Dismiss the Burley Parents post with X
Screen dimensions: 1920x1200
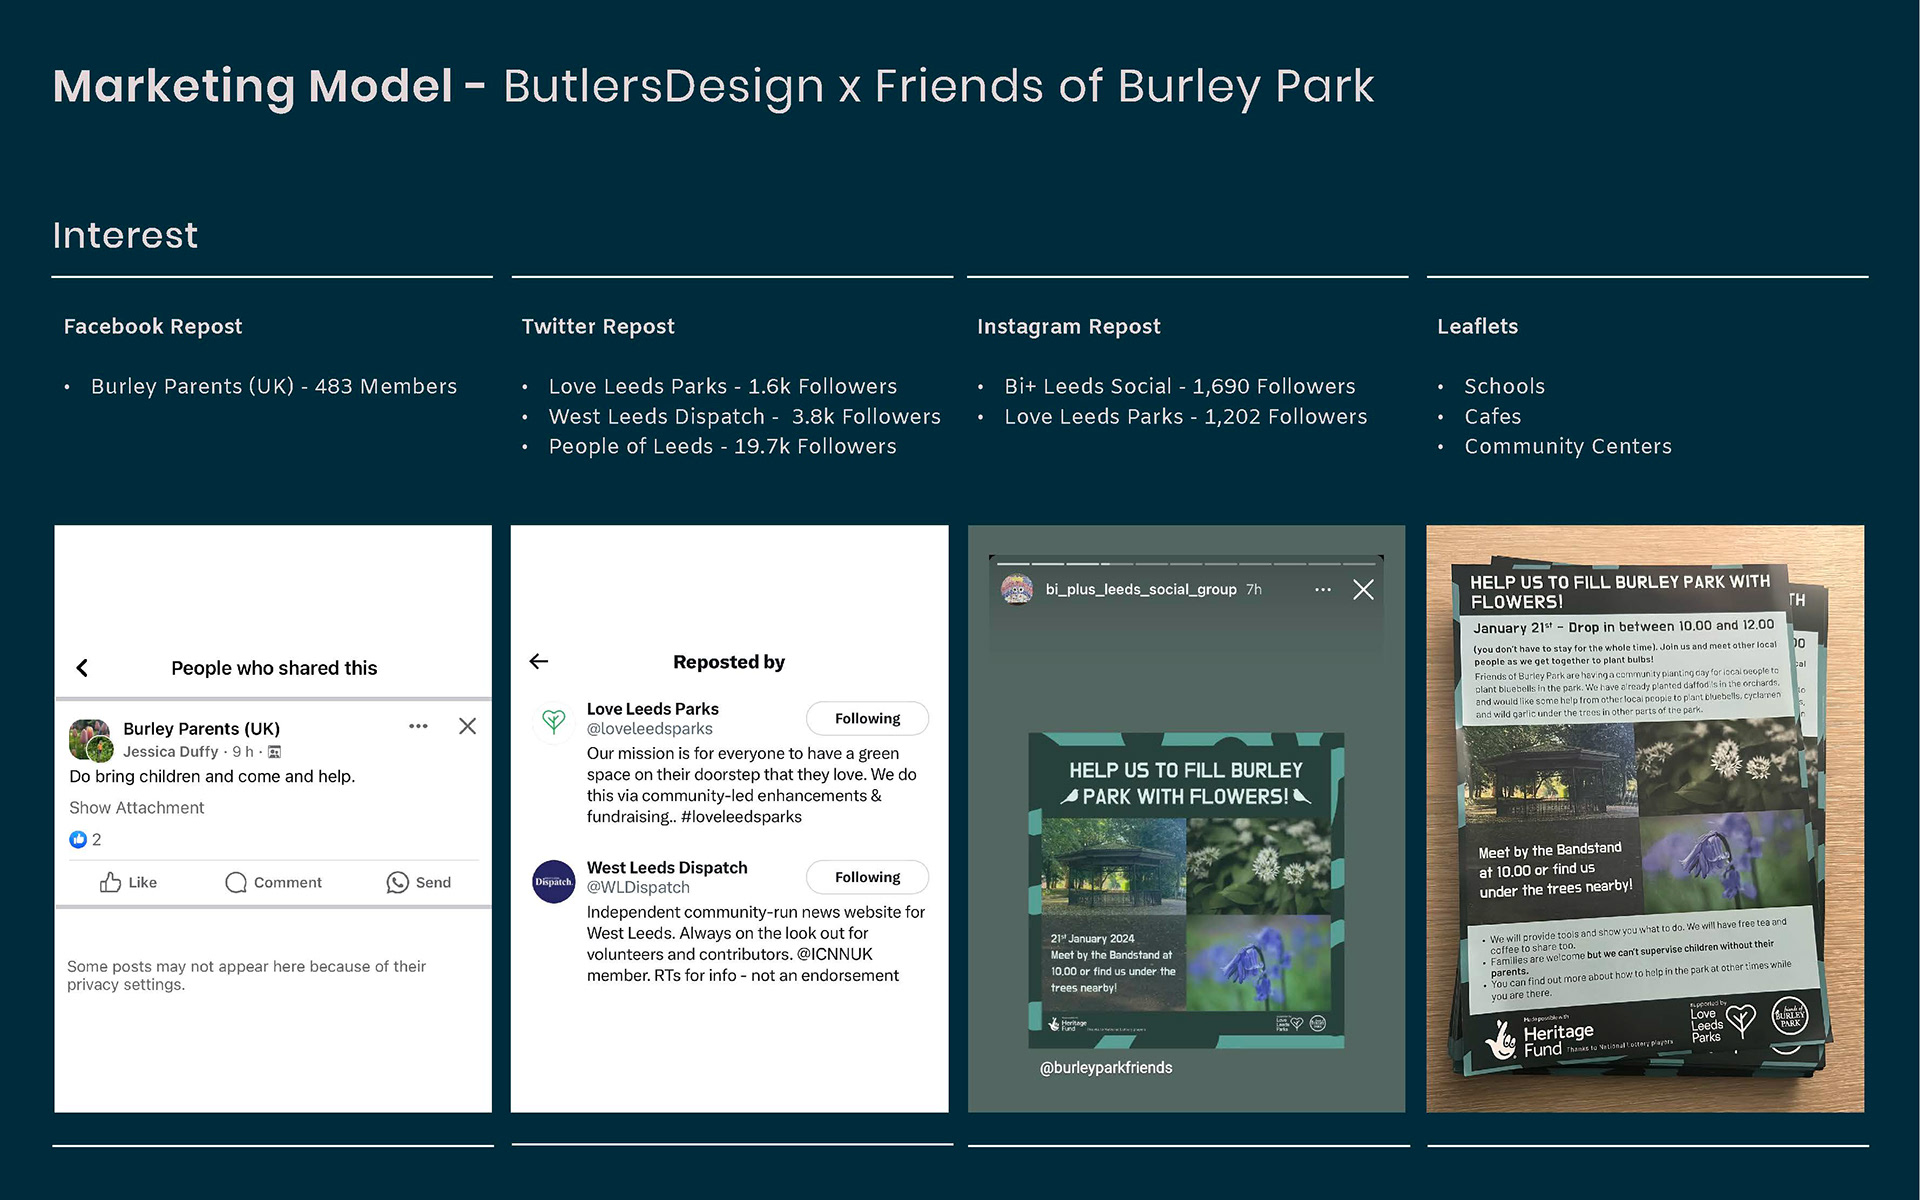pyautogui.click(x=467, y=726)
